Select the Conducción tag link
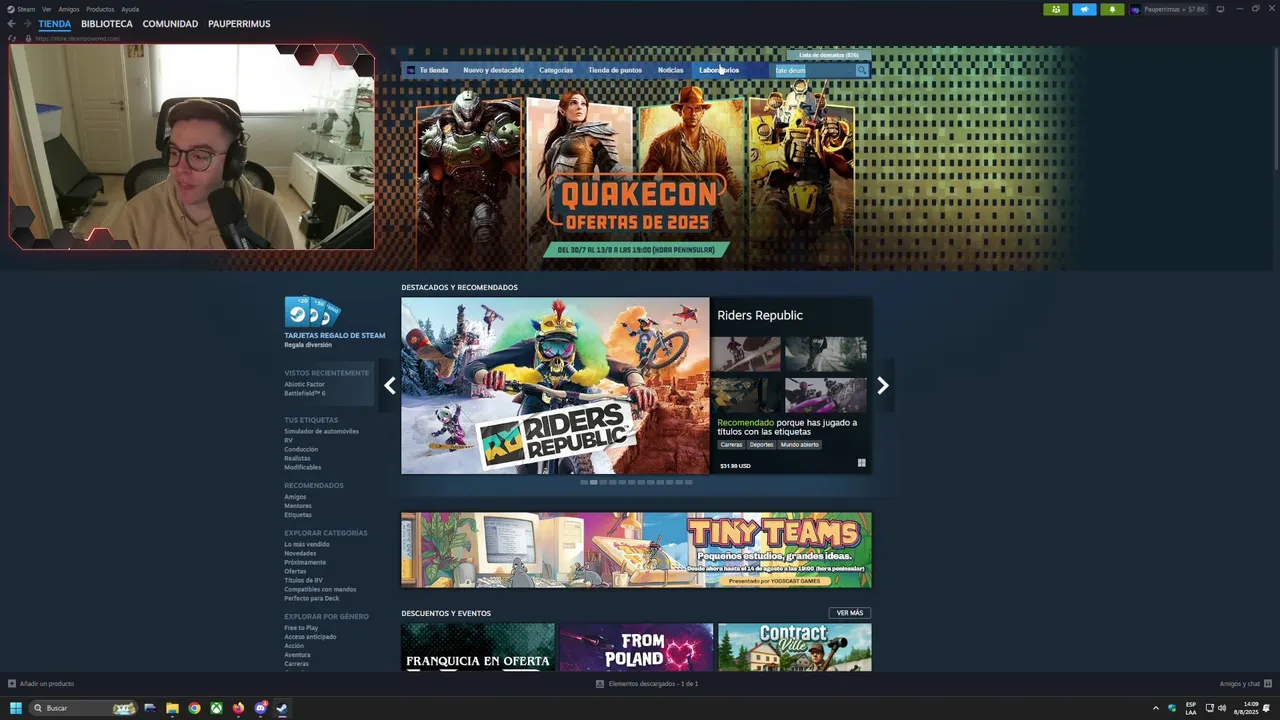 pyautogui.click(x=301, y=449)
